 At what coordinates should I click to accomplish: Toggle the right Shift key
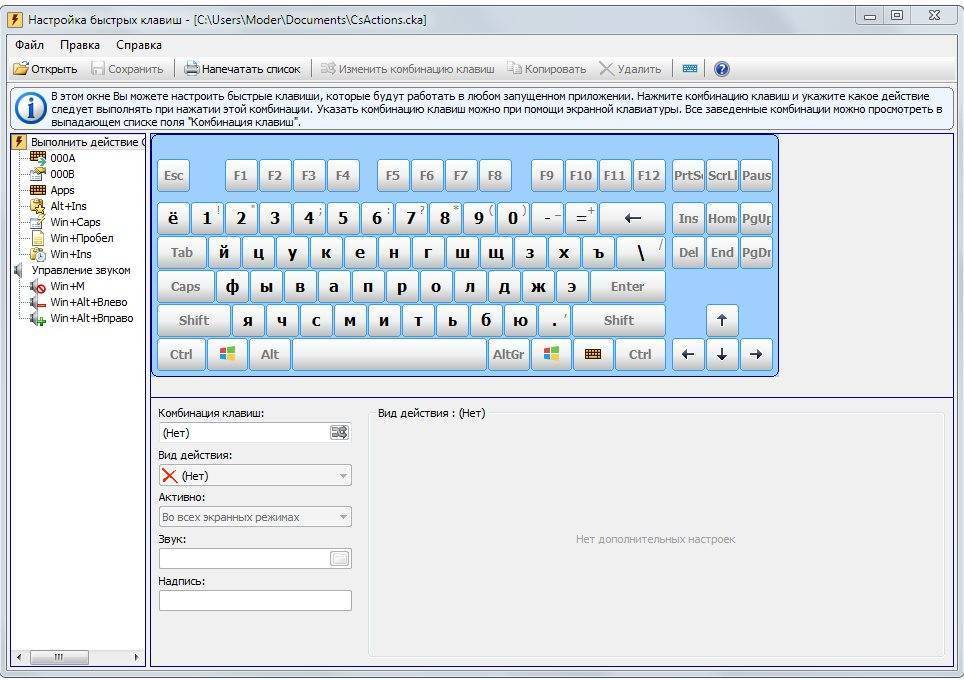tap(618, 320)
